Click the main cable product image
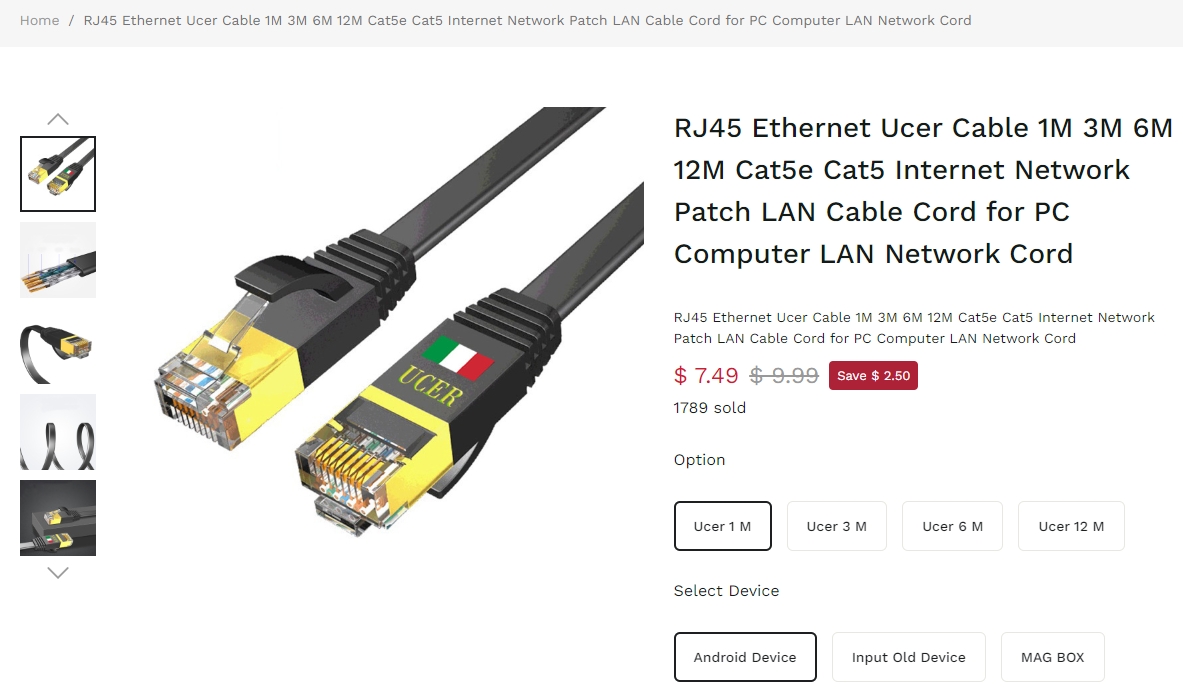 tap(399, 322)
